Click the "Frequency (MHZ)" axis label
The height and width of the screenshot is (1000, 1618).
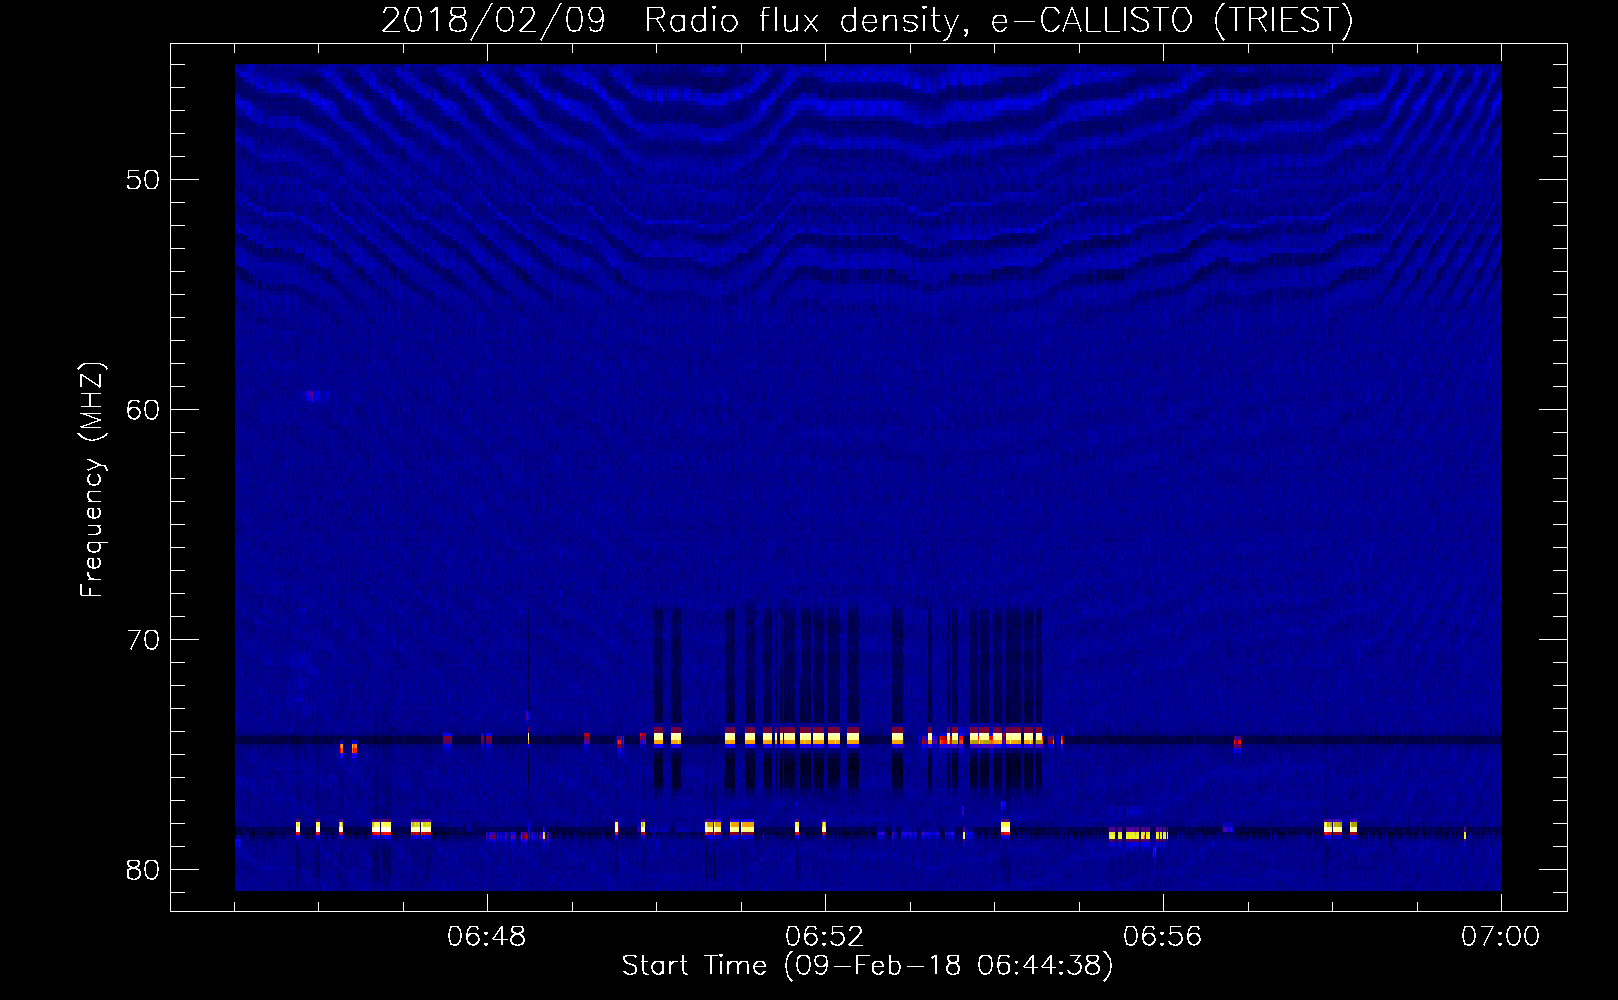[x=92, y=480]
